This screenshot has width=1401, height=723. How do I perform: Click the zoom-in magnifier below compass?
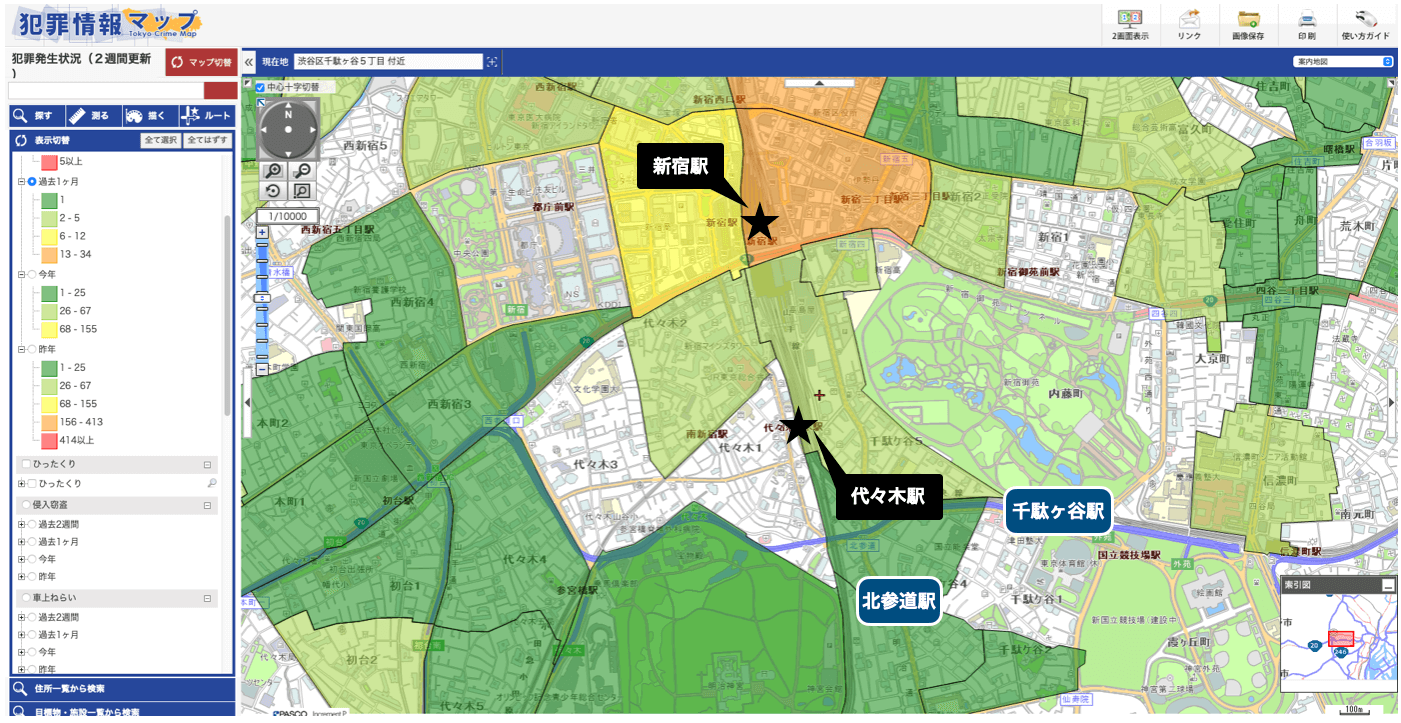(273, 172)
